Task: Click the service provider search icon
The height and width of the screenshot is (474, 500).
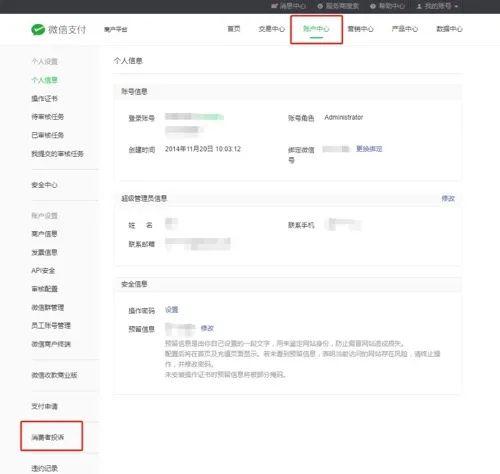Action: click(x=320, y=6)
